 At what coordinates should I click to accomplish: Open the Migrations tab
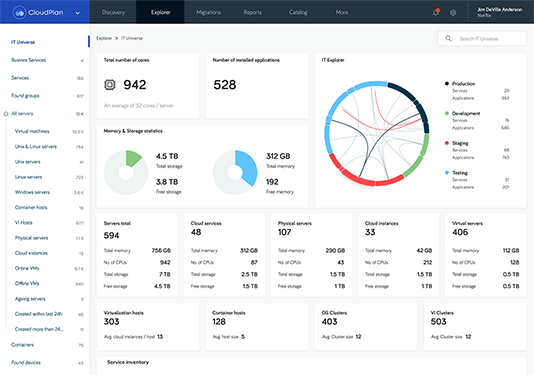(208, 12)
